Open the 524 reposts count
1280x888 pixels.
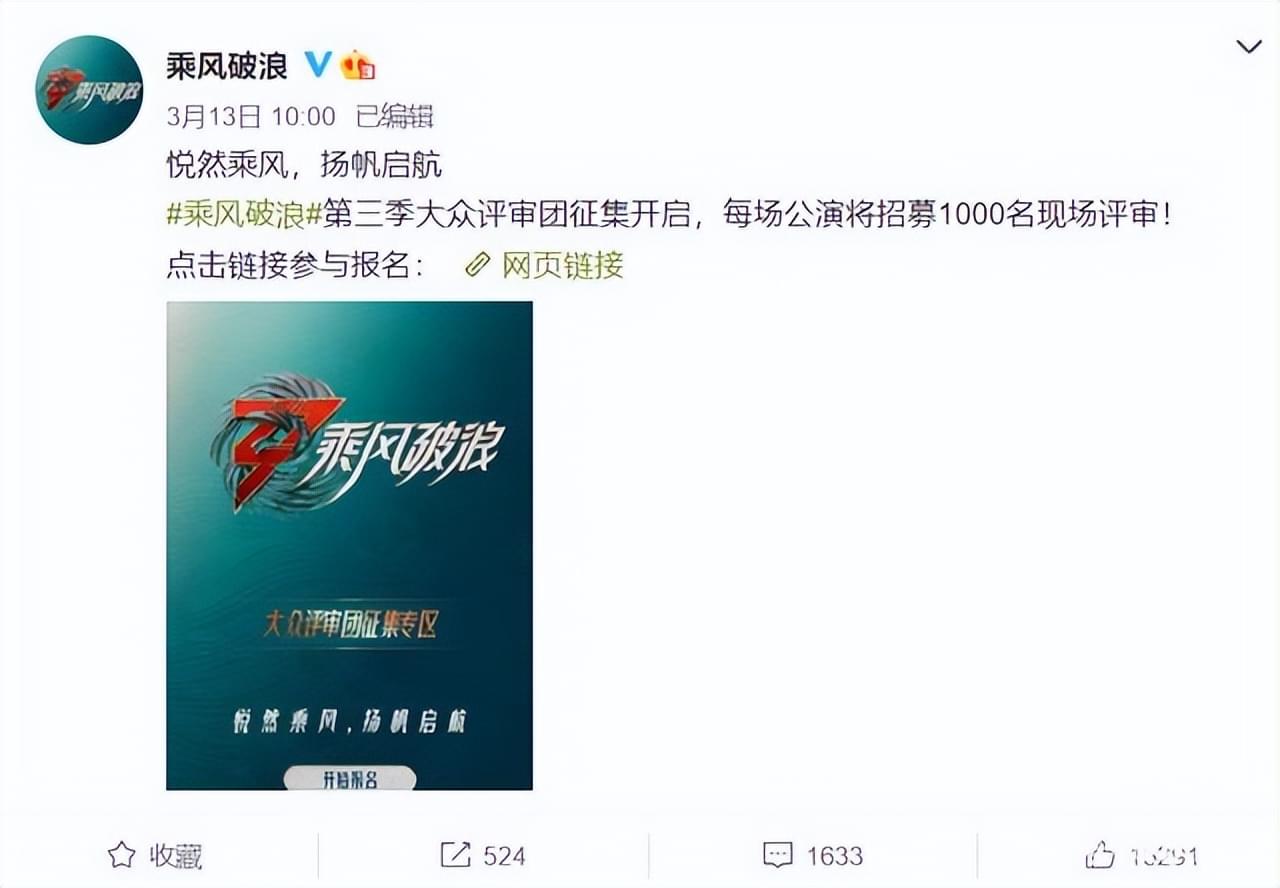tap(504, 856)
